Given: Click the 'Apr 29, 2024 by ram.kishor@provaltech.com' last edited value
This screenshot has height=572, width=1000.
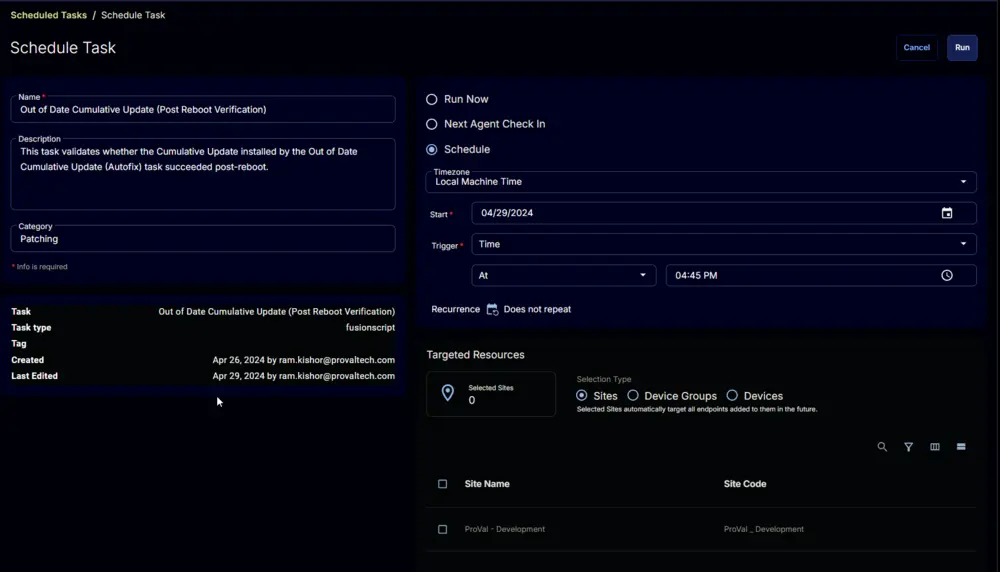Looking at the screenshot, I should tap(304, 376).
